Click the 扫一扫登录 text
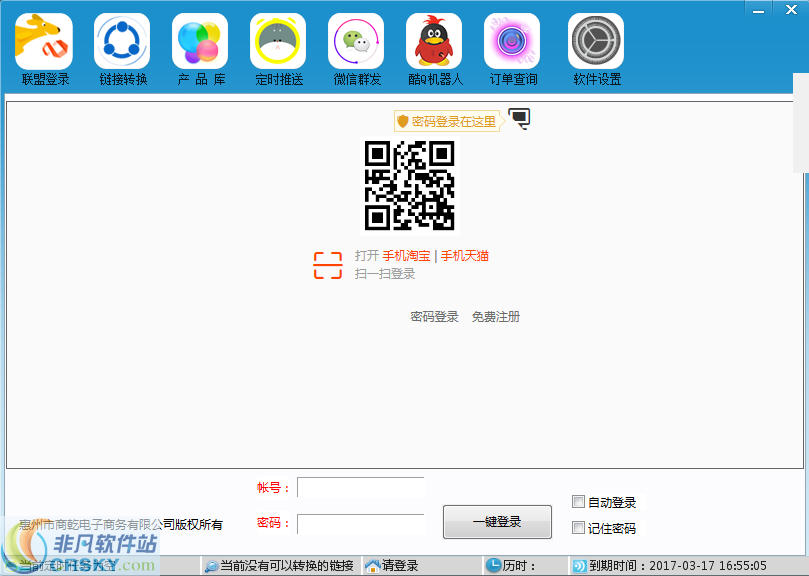The height and width of the screenshot is (576, 809). [385, 274]
